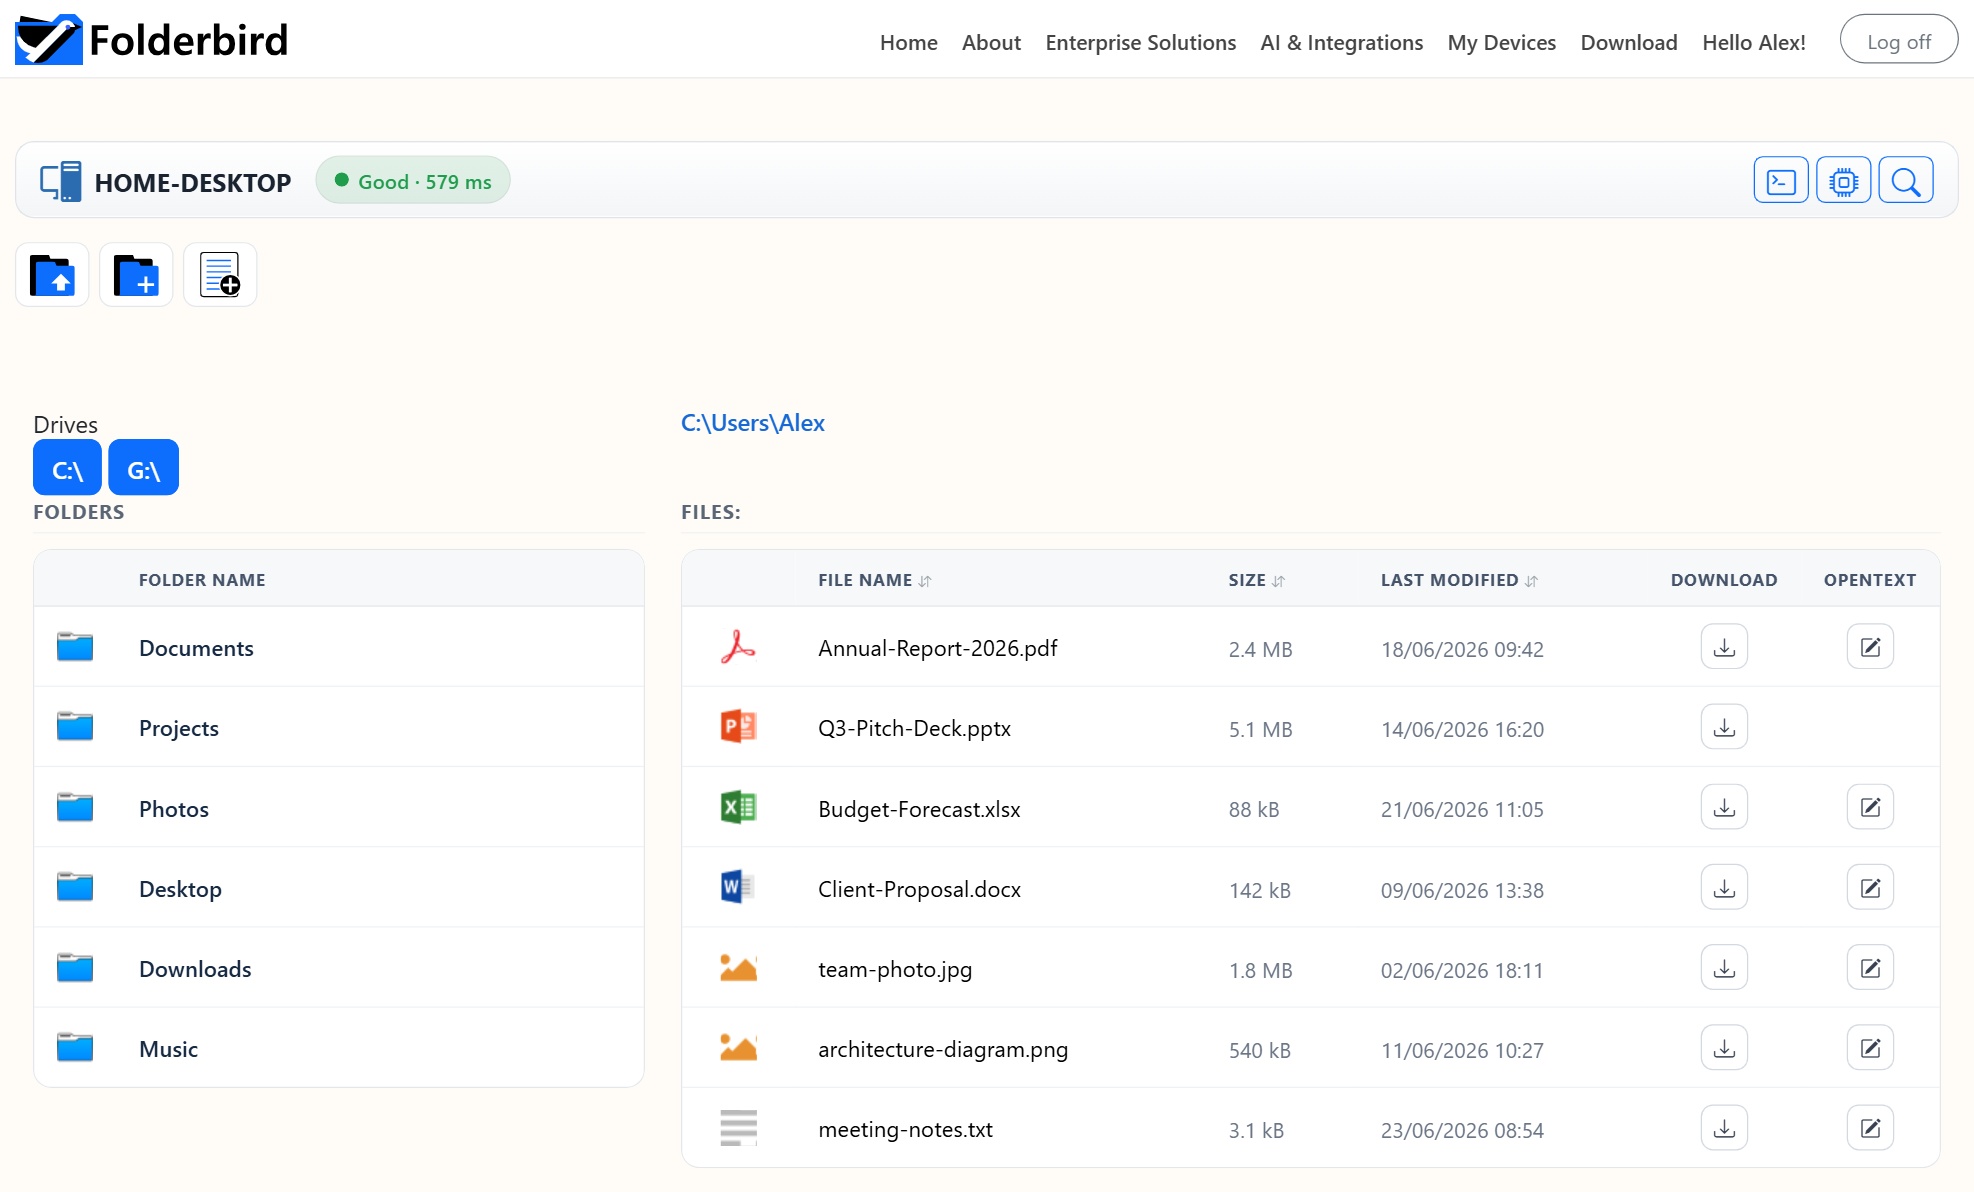Open meeting-notes.txt in text editor

coord(1870,1128)
